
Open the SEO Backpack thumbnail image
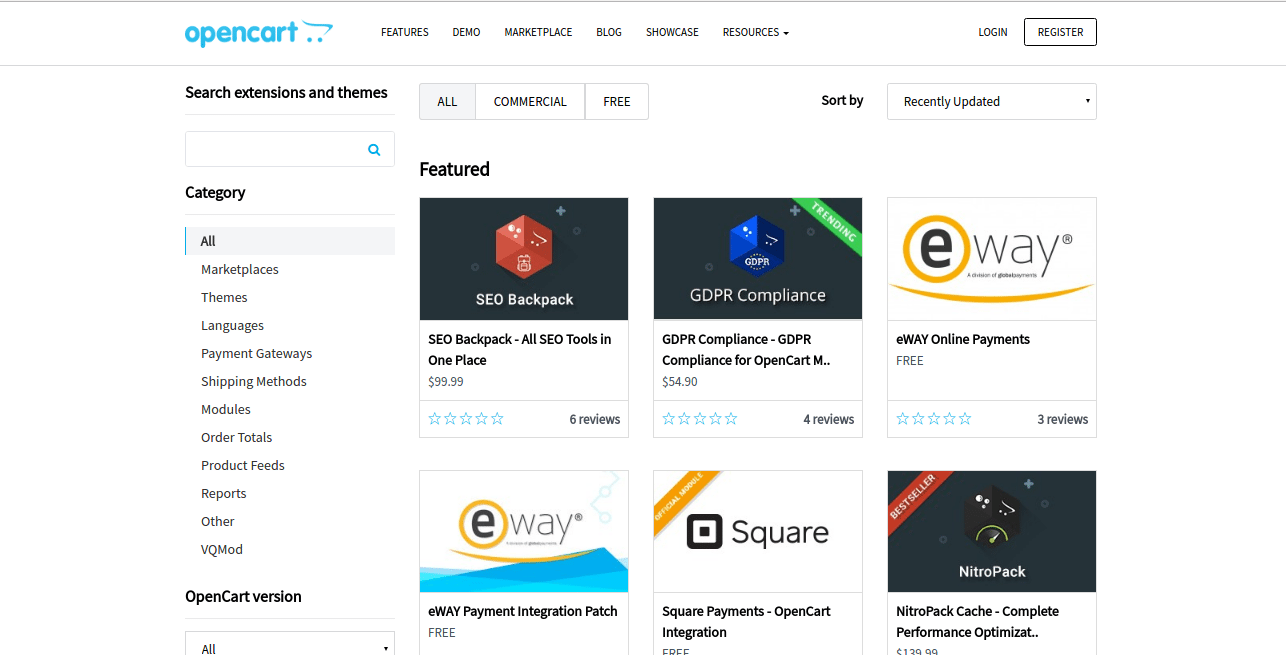point(524,259)
